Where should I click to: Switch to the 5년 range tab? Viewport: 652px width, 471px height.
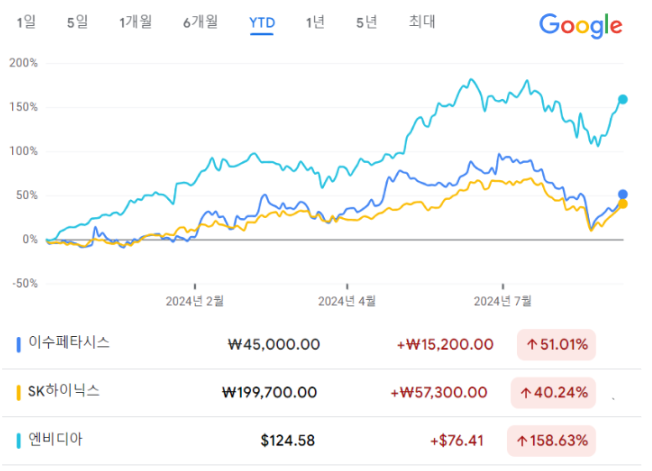(x=367, y=22)
